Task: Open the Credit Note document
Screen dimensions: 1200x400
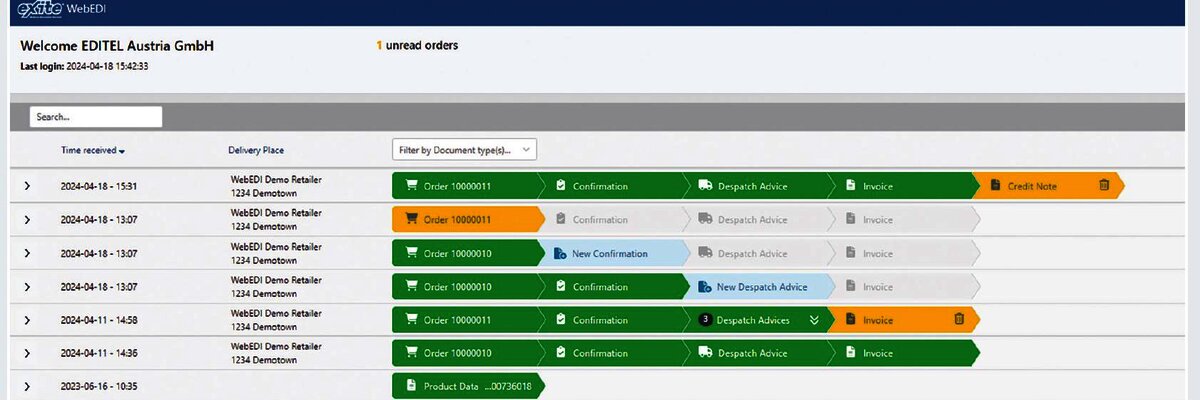Action: tap(1031, 186)
